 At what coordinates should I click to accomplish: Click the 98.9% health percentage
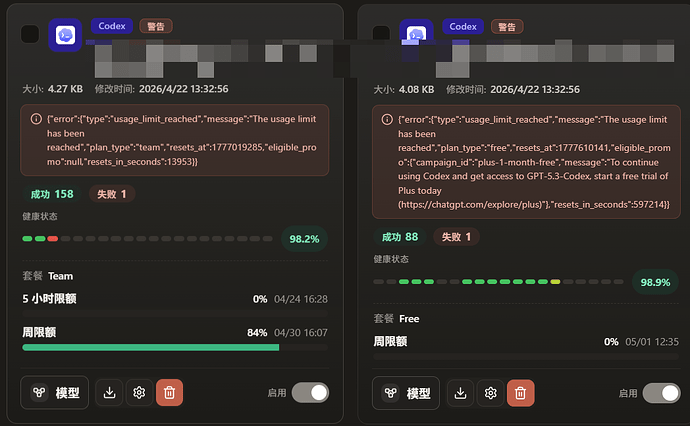click(655, 282)
